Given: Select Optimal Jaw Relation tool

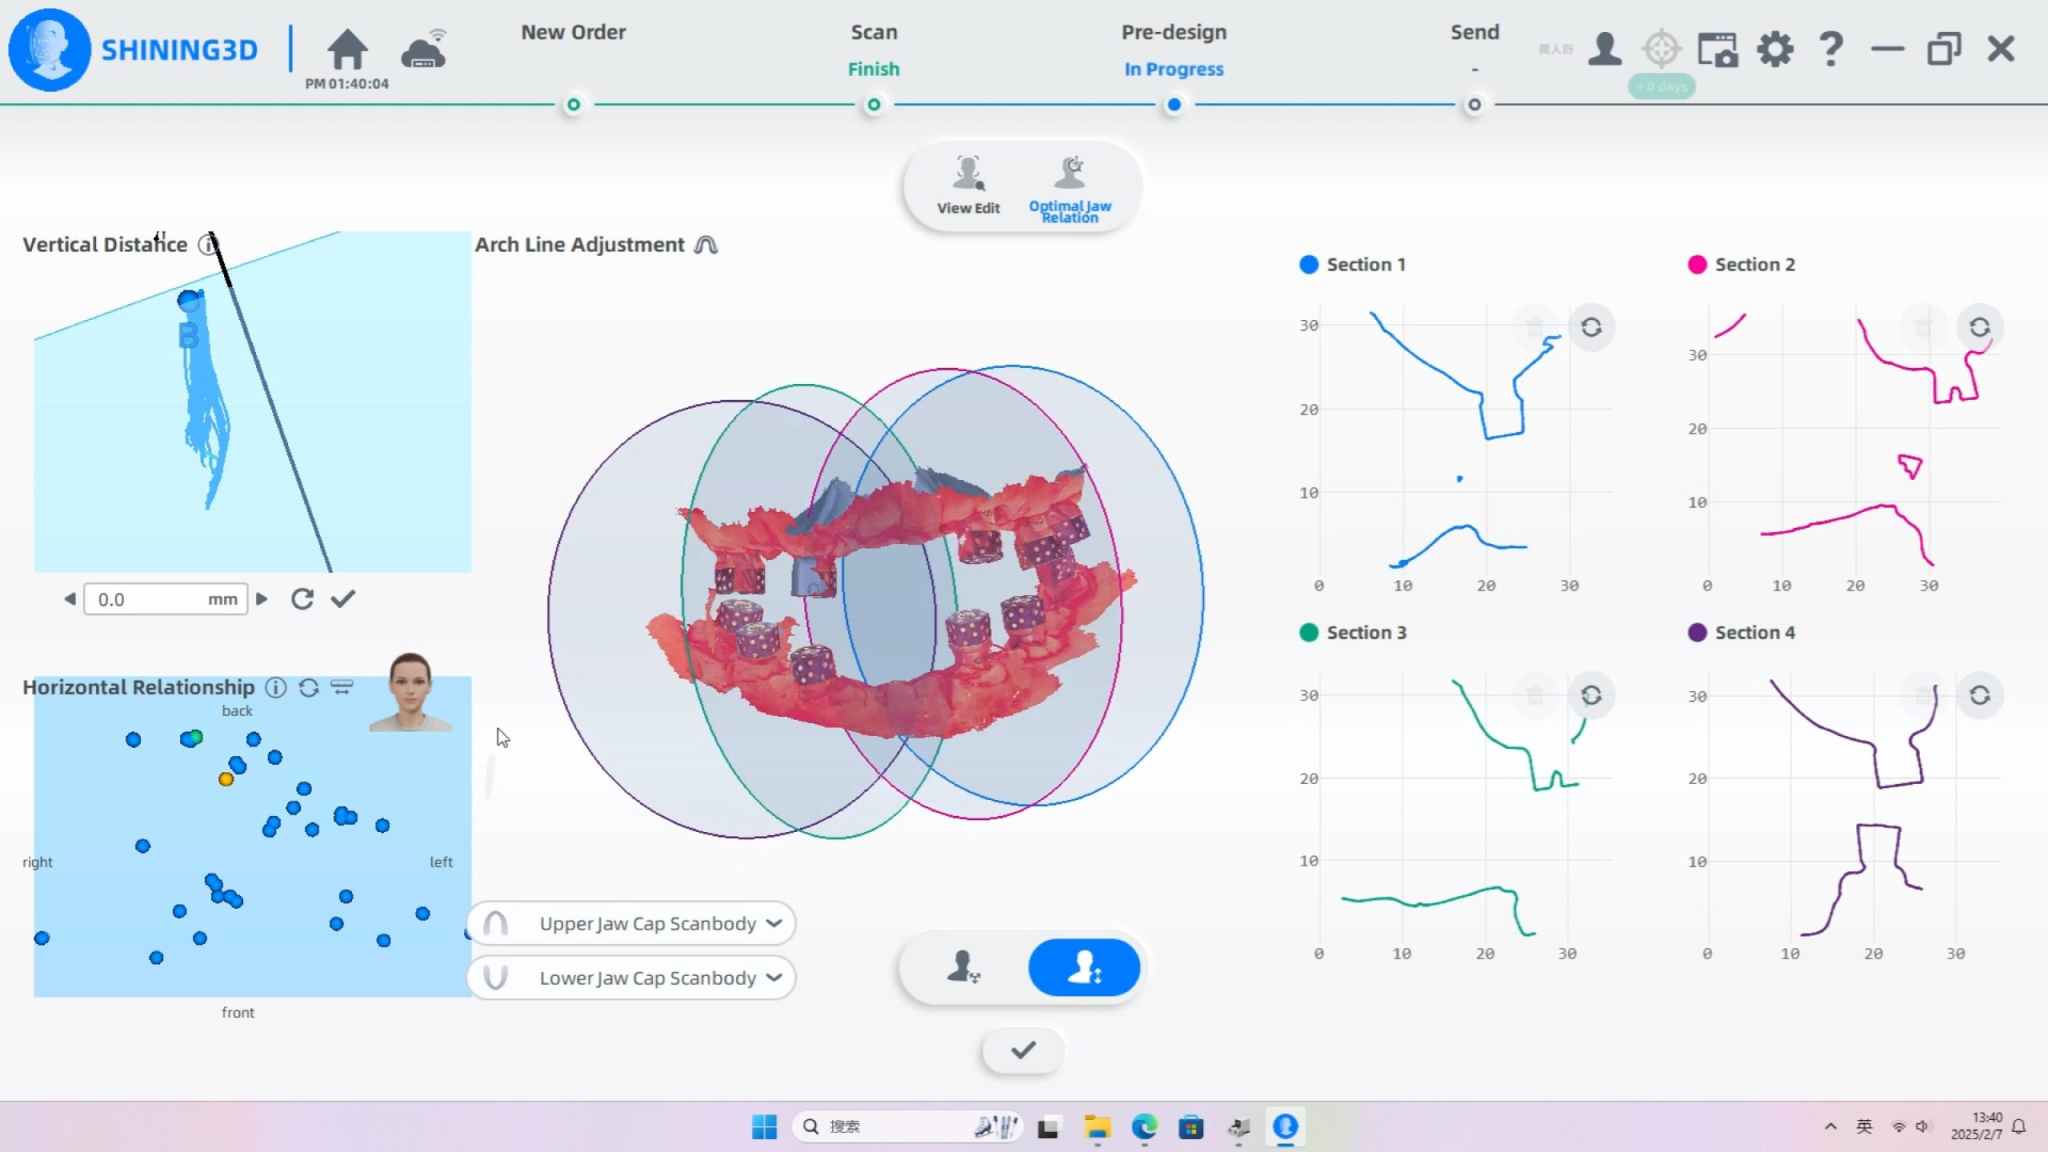Looking at the screenshot, I should pyautogui.click(x=1070, y=186).
